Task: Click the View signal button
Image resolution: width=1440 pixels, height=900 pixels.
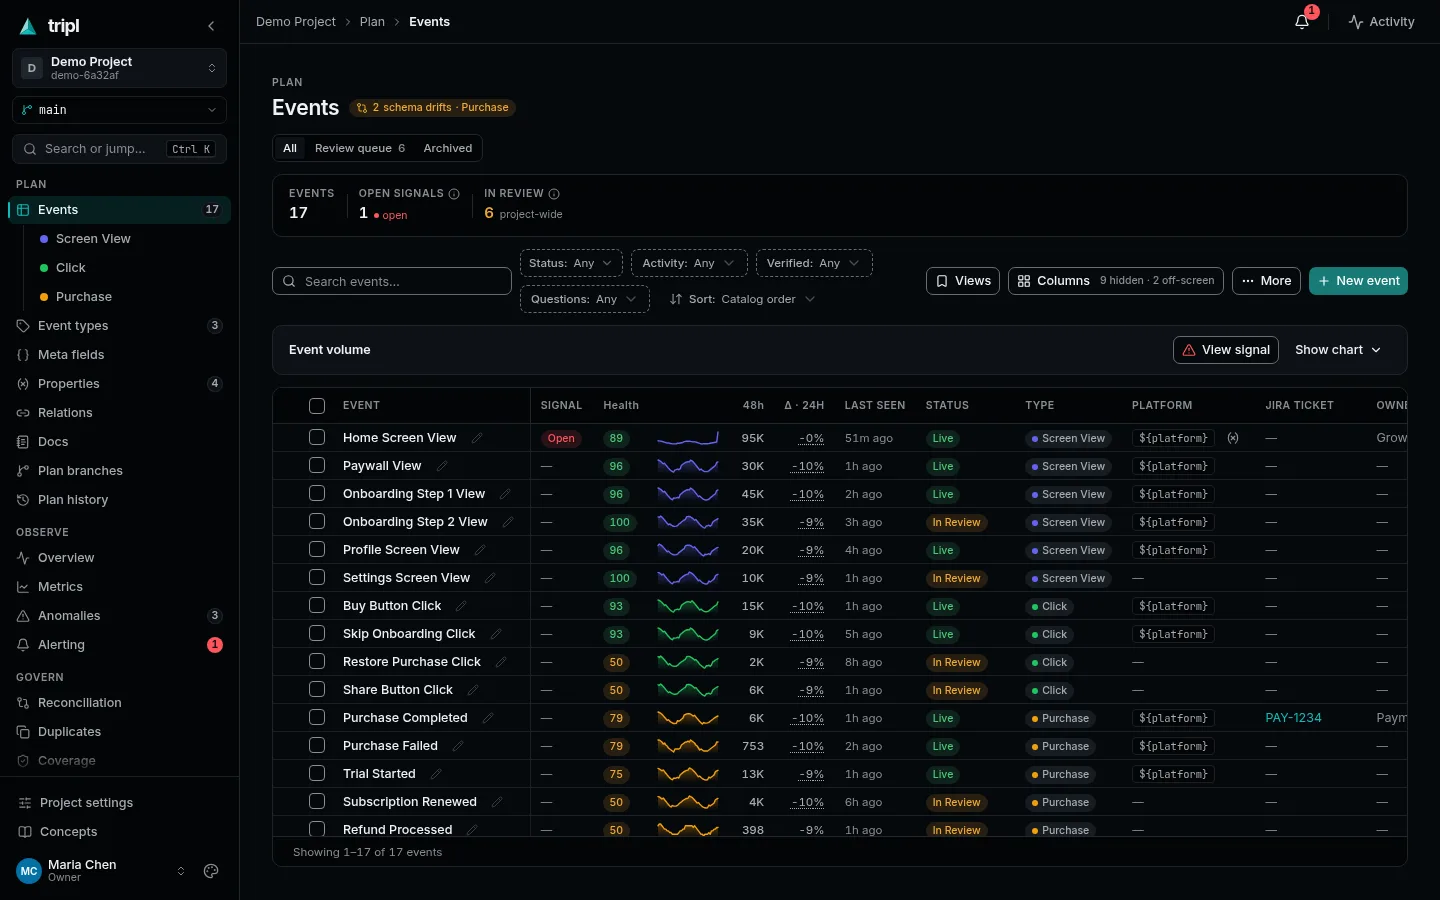Action: point(1226,350)
